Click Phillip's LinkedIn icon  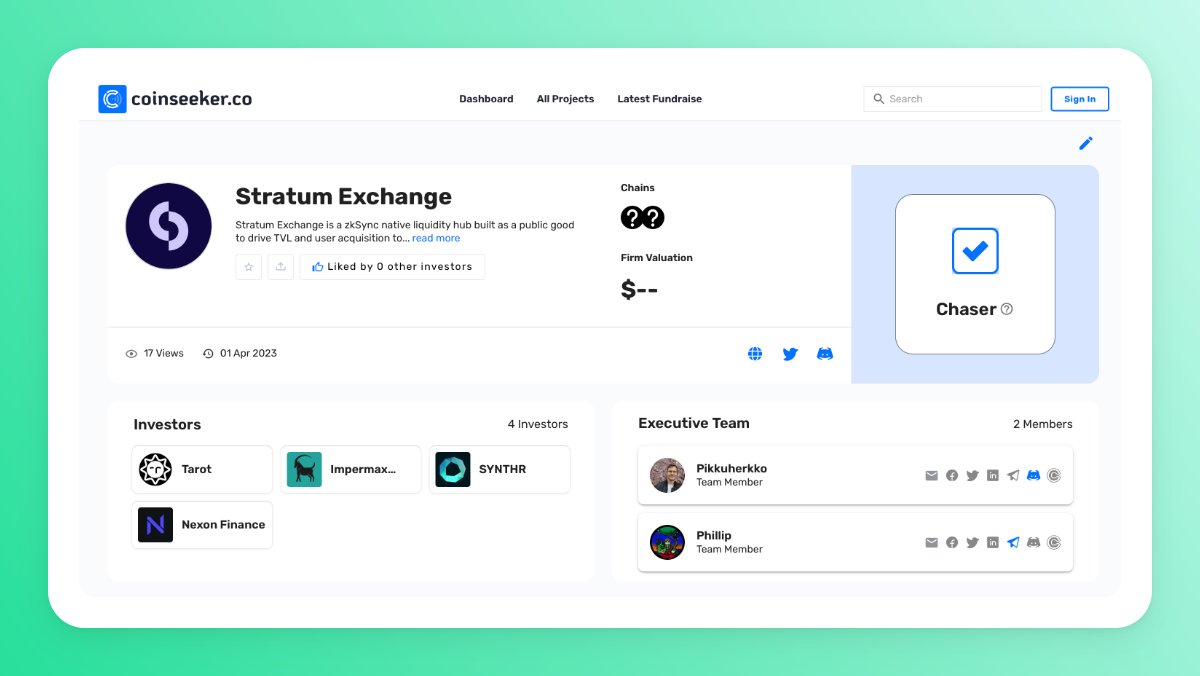(x=992, y=543)
